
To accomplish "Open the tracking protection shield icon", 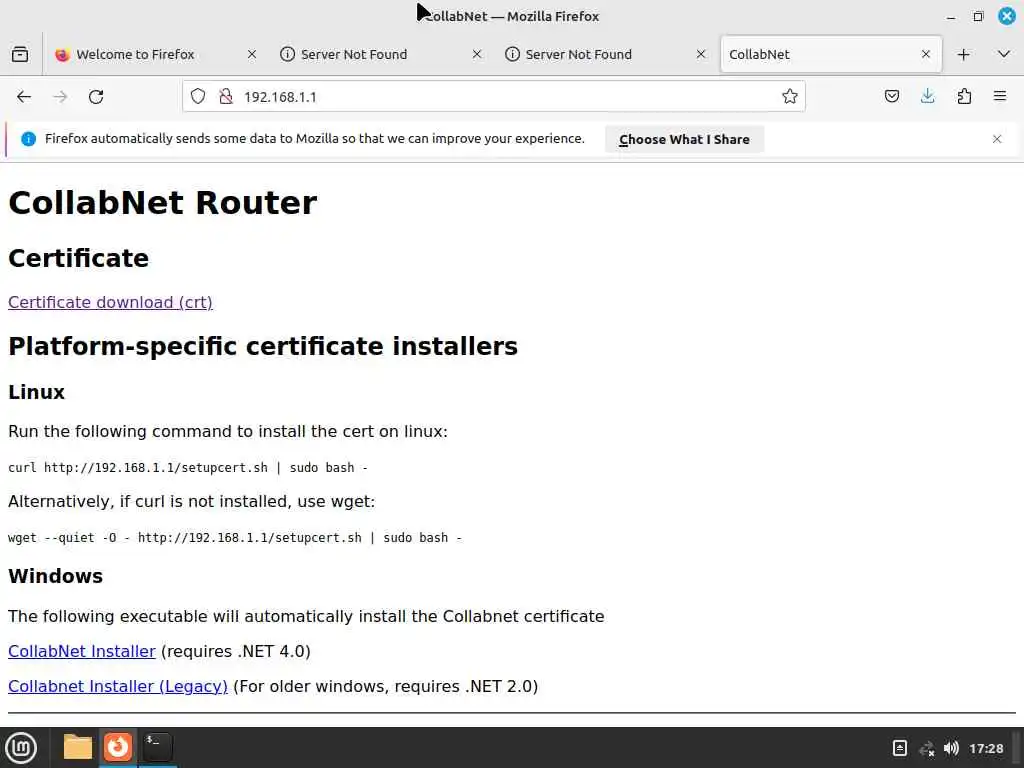I will point(198,97).
